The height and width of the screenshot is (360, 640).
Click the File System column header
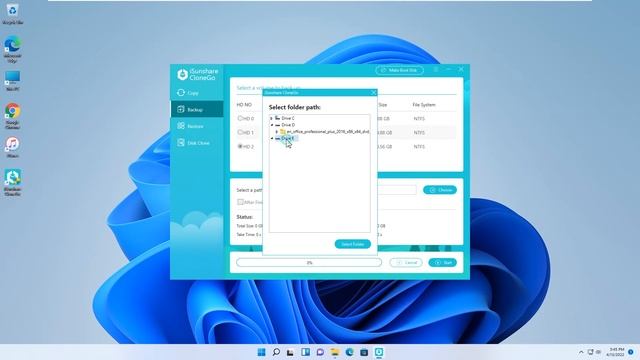point(424,105)
